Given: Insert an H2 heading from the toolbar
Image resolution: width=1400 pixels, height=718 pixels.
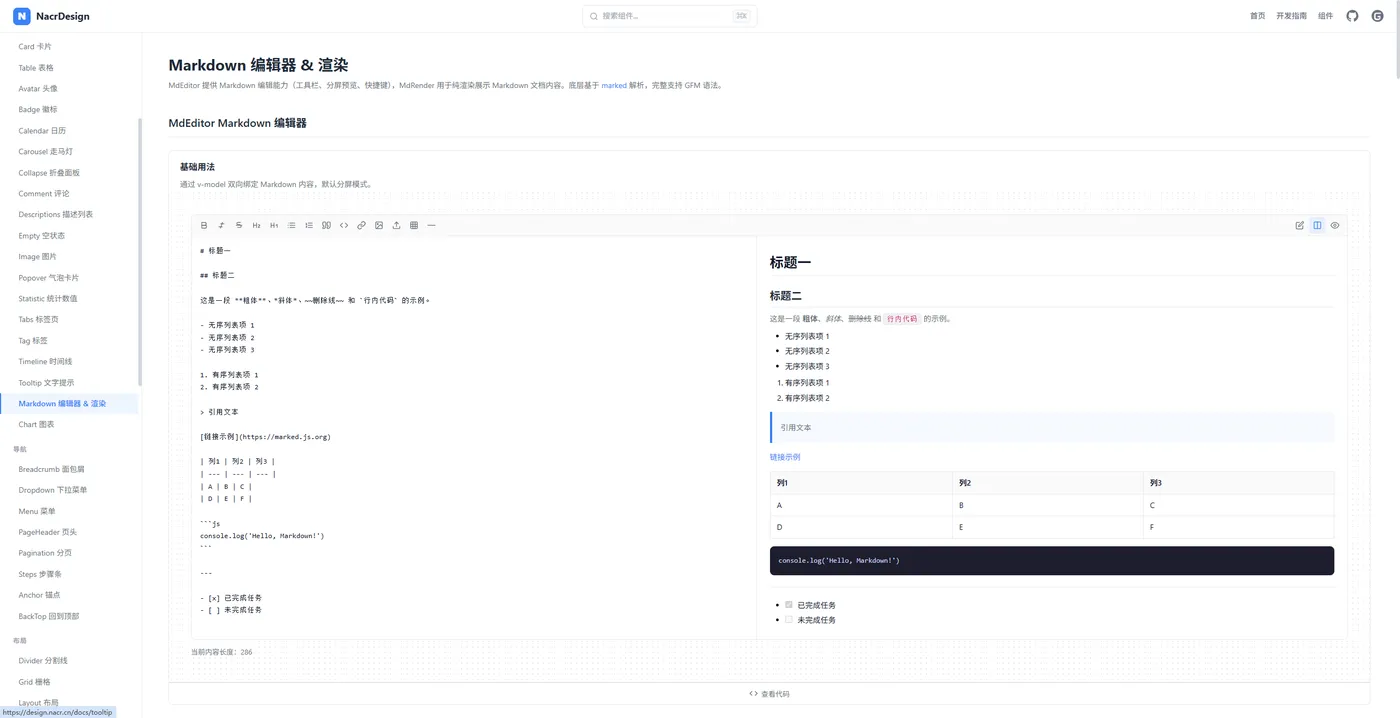Looking at the screenshot, I should [x=257, y=225].
